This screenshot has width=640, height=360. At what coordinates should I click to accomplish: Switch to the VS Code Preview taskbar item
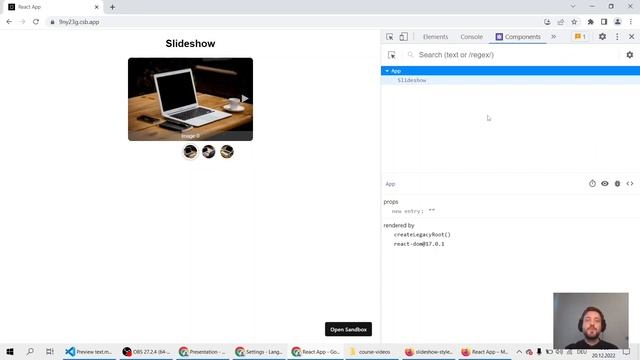point(89,351)
